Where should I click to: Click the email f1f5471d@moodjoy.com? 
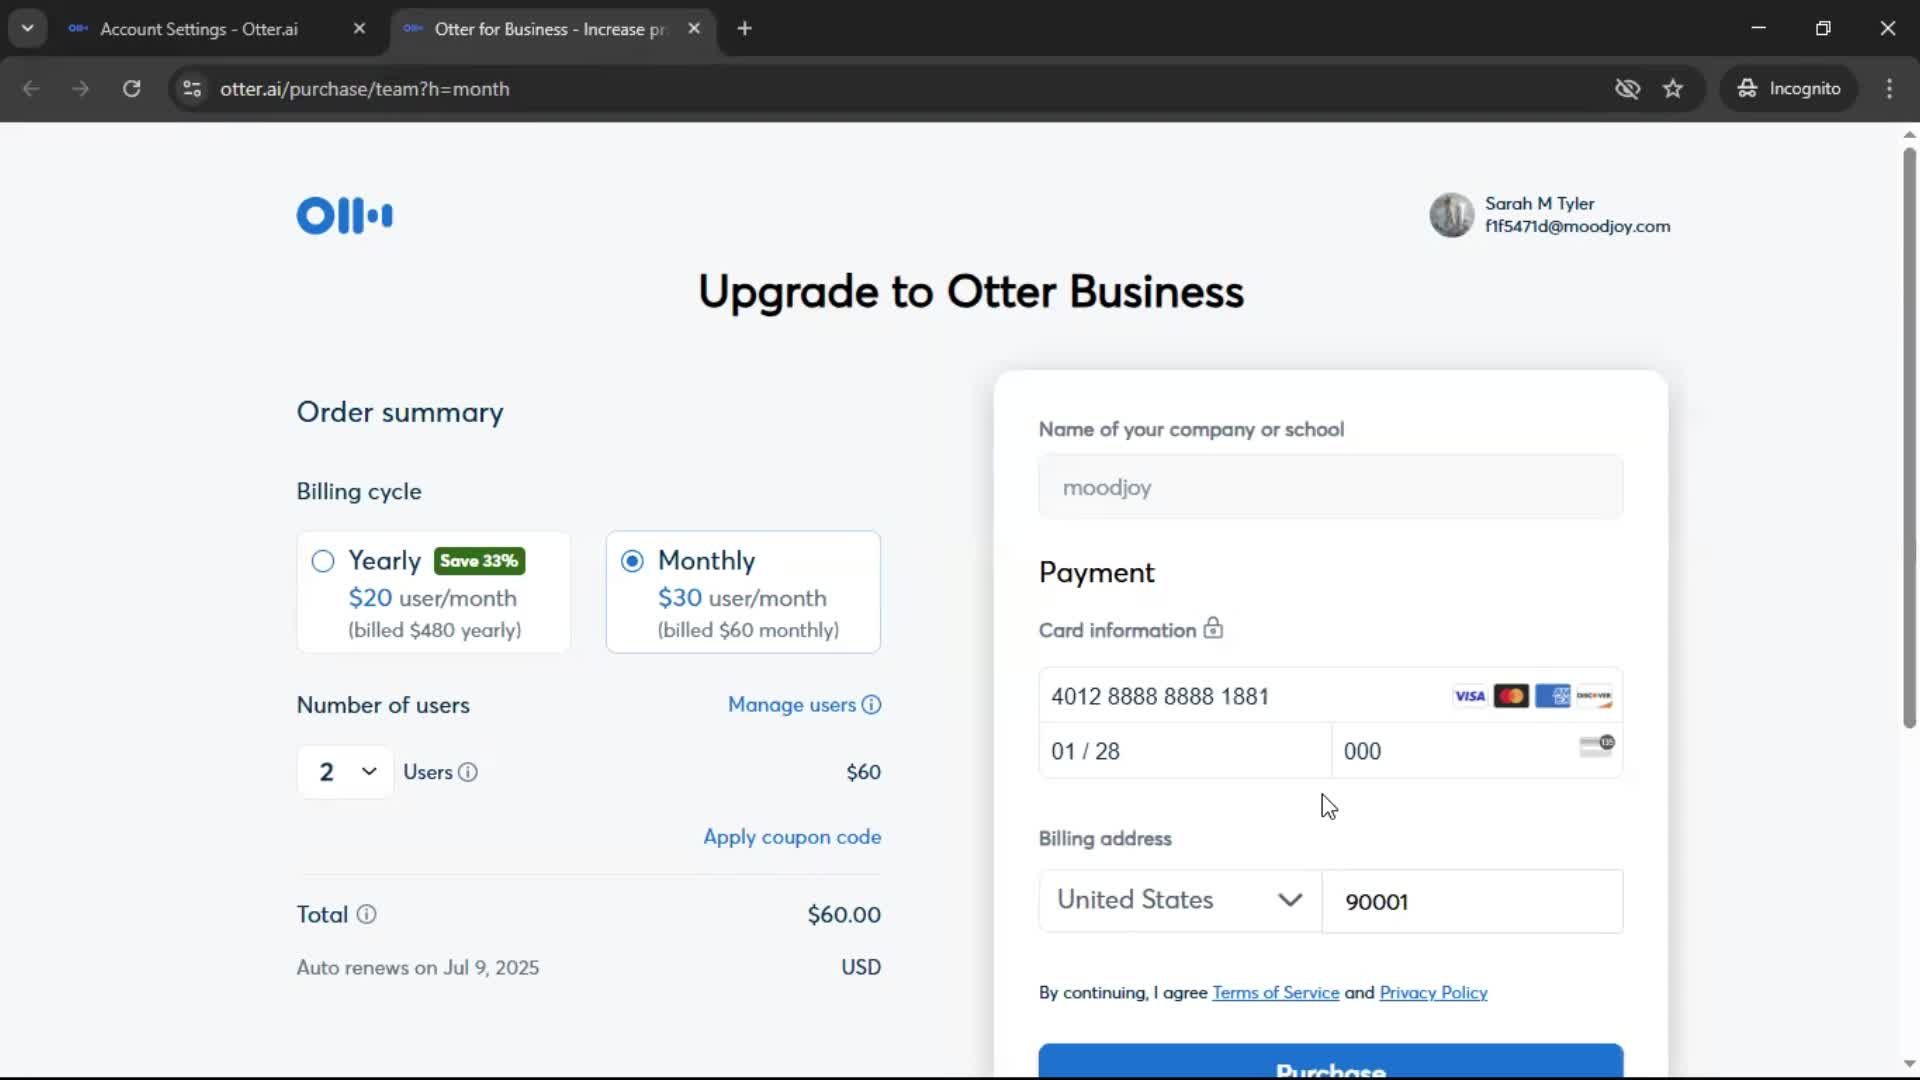(1577, 227)
